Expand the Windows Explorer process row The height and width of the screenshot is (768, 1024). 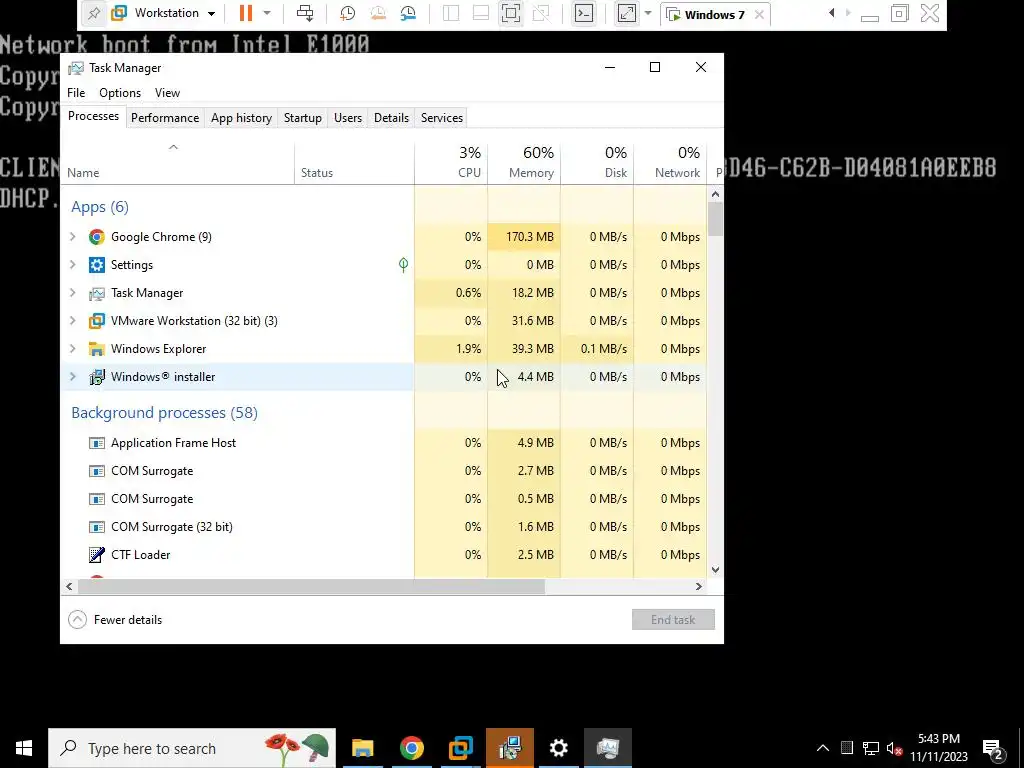tap(72, 349)
